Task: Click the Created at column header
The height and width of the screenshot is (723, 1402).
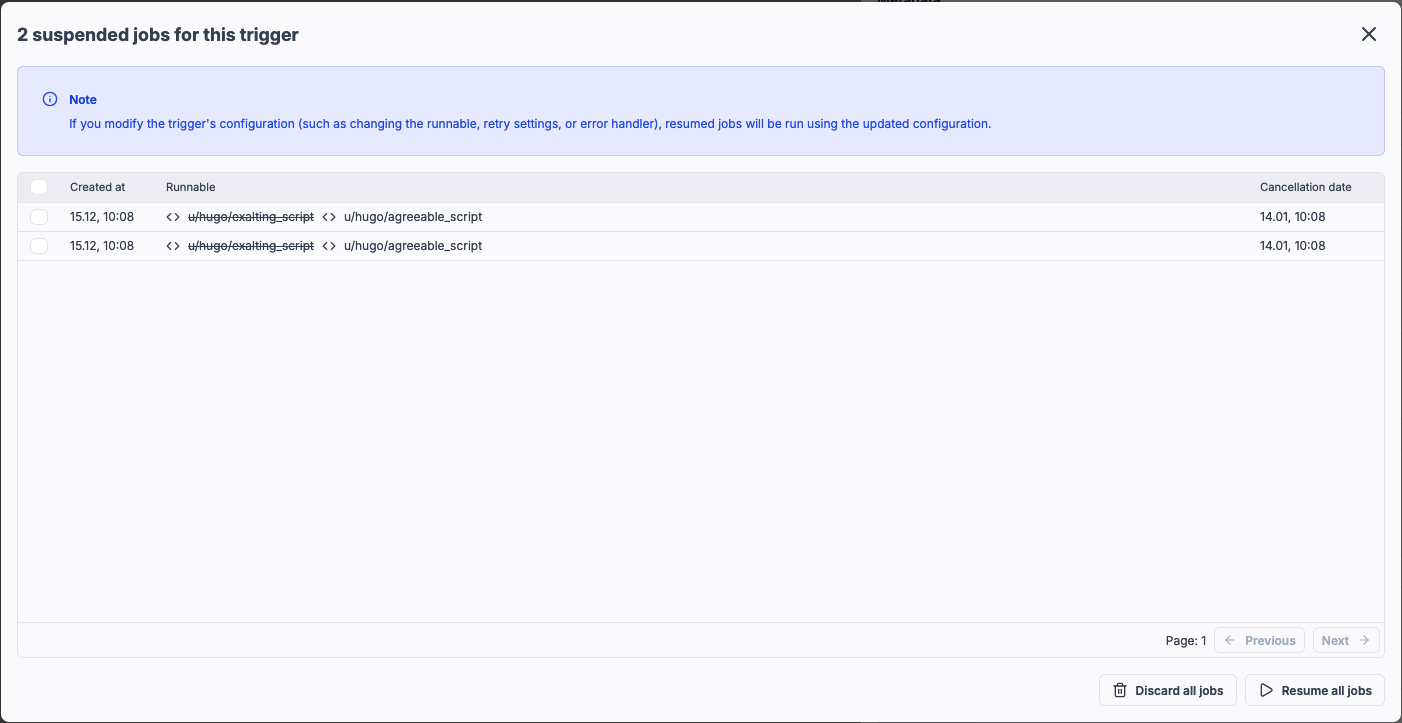Action: [97, 187]
